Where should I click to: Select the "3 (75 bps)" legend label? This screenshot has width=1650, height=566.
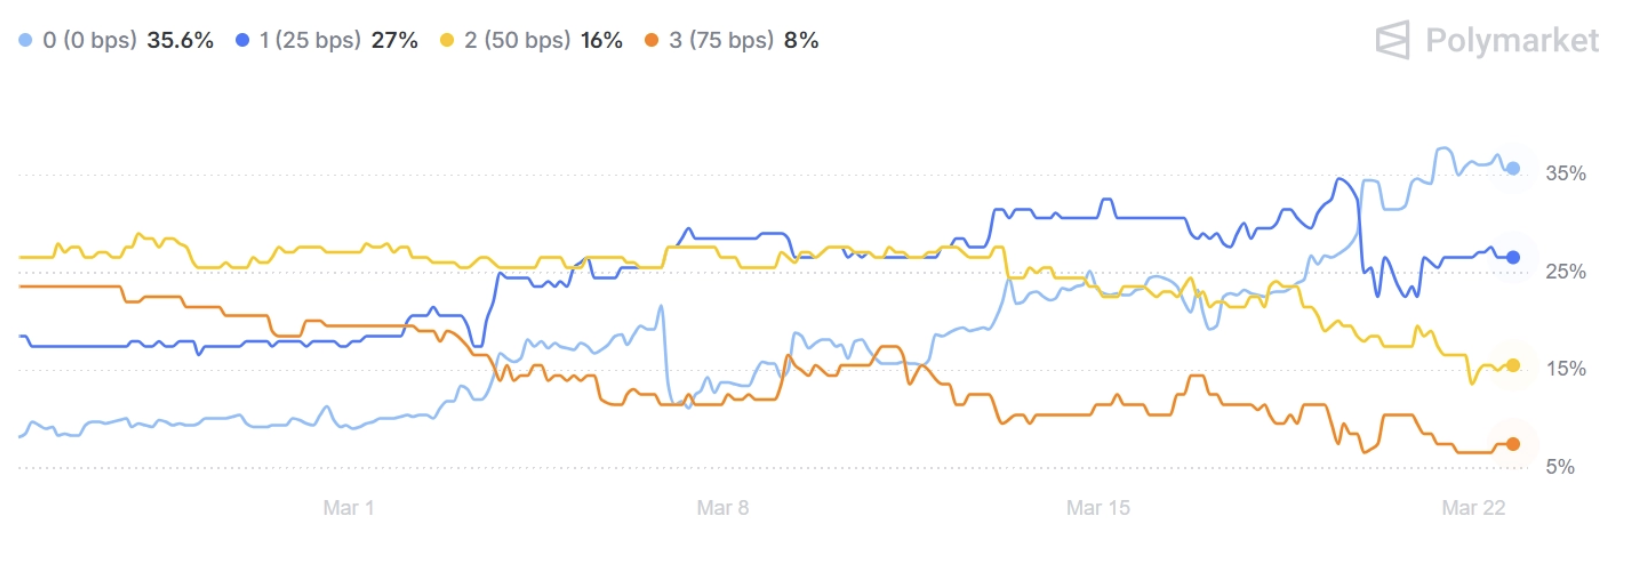721,40
